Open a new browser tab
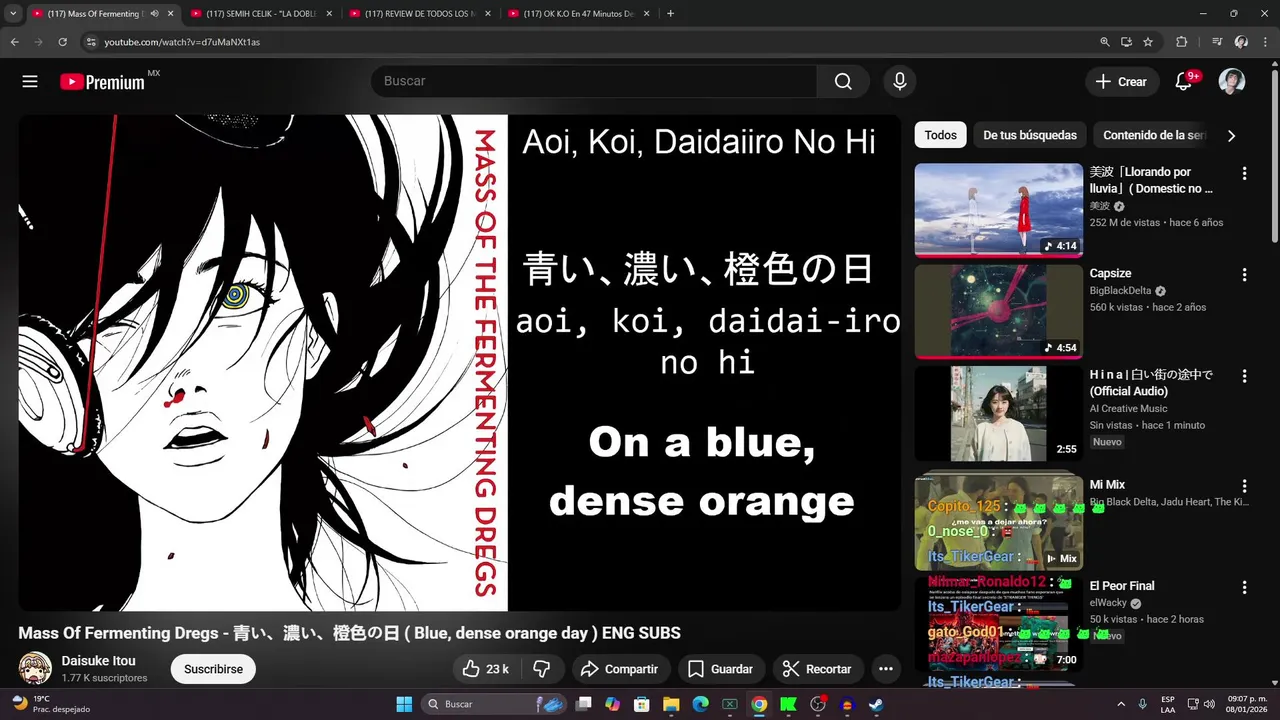Image resolution: width=1280 pixels, height=720 pixels. pyautogui.click(x=670, y=14)
